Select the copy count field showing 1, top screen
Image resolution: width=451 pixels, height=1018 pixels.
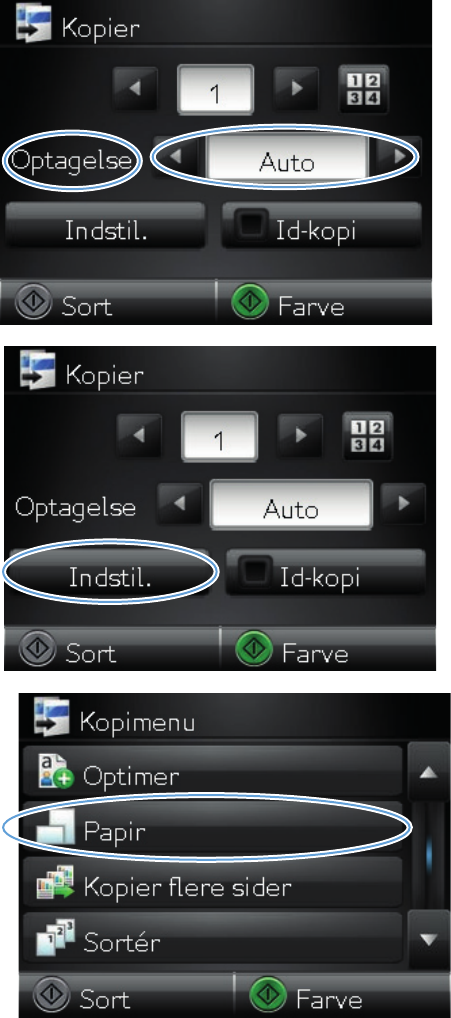coord(215,89)
